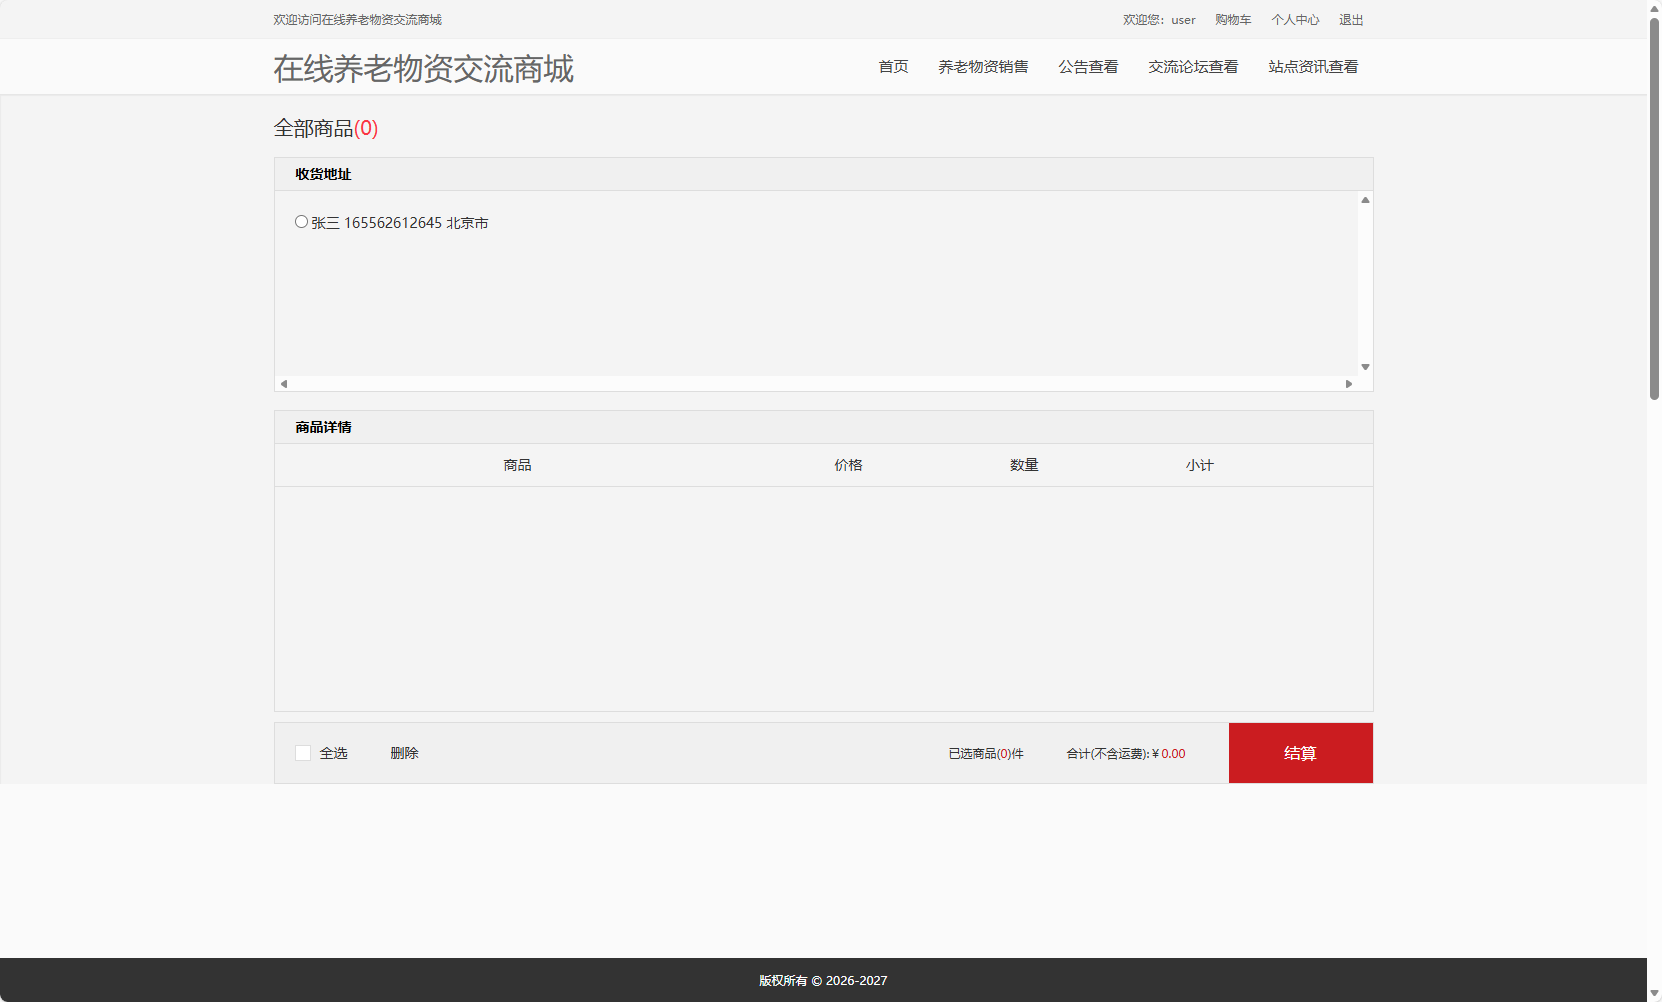Open the 交流论坛查看 forum page
1662x1002 pixels.
pos(1193,67)
